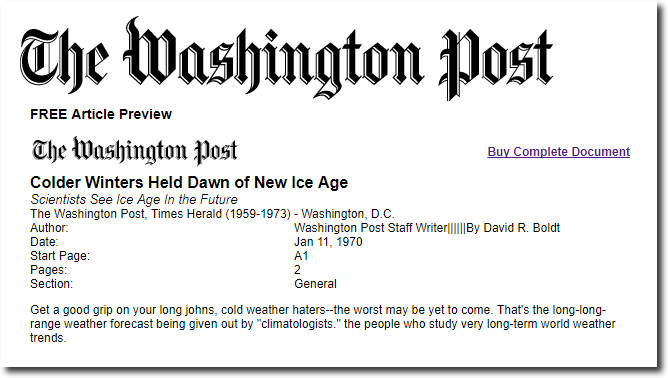This screenshot has width=668, height=378.
Task: Open the Buy Complete Document link
Action: coord(559,152)
